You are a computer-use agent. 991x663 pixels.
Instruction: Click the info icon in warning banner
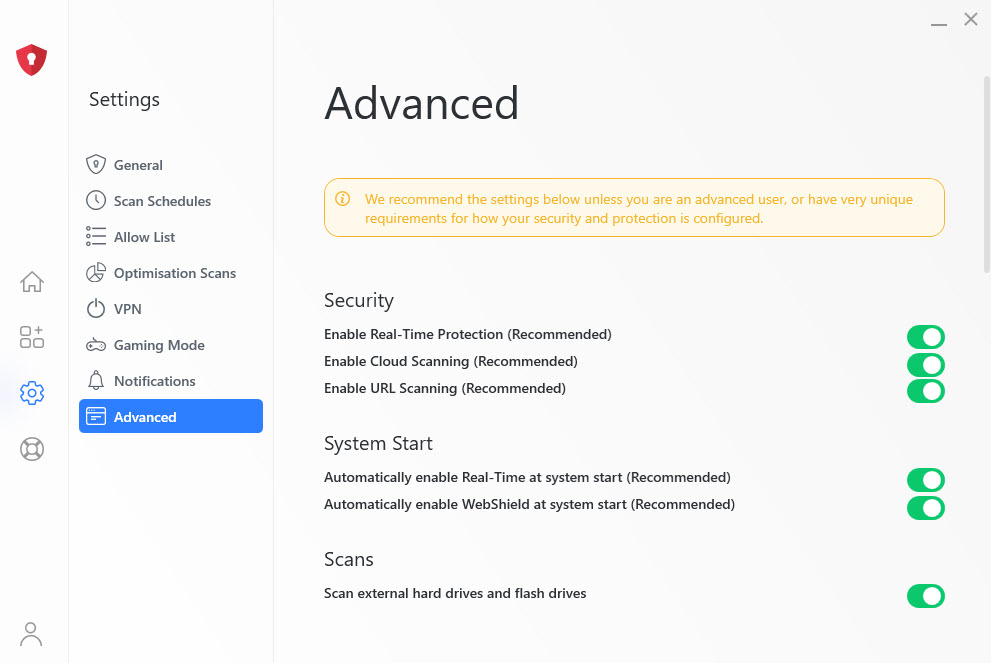(343, 199)
